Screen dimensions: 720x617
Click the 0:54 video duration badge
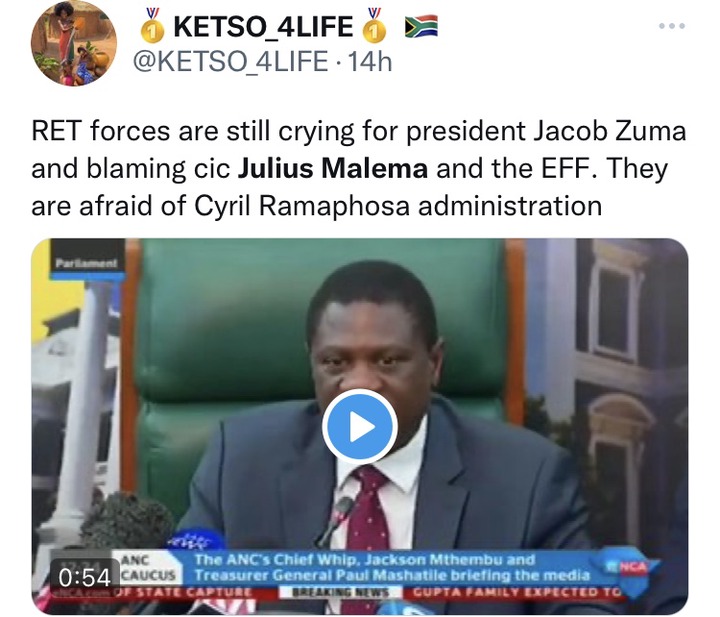tap(84, 577)
